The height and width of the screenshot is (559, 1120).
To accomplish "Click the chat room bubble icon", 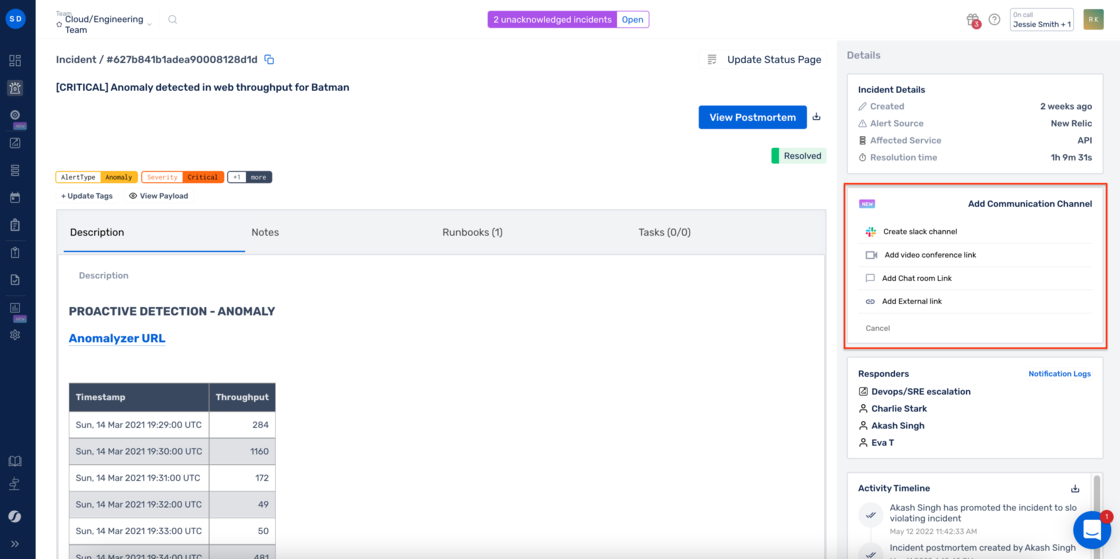I will 870,278.
